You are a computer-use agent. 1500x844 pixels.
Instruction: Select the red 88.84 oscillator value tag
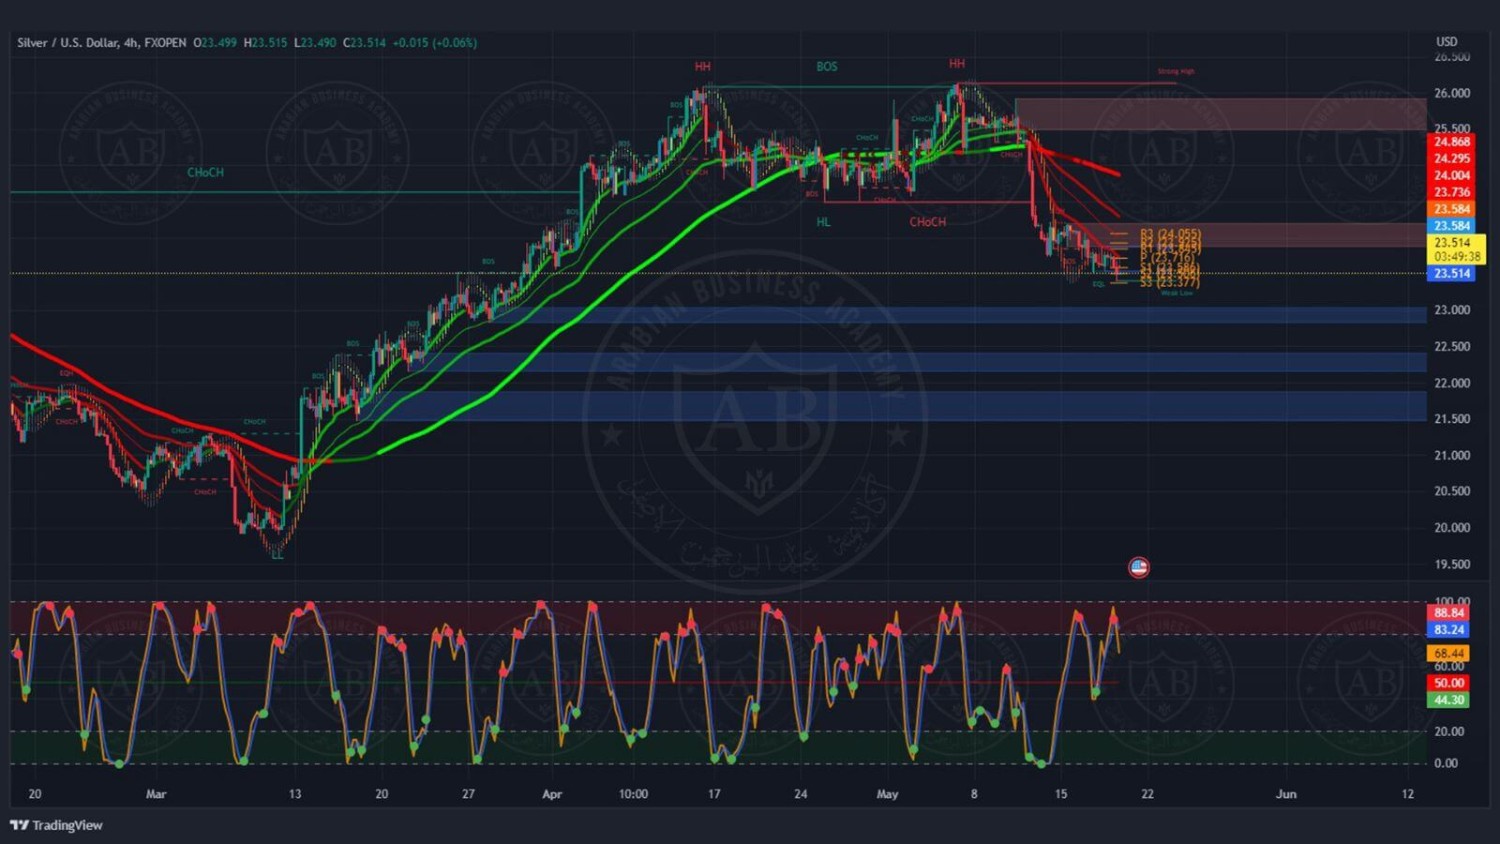[1449, 613]
